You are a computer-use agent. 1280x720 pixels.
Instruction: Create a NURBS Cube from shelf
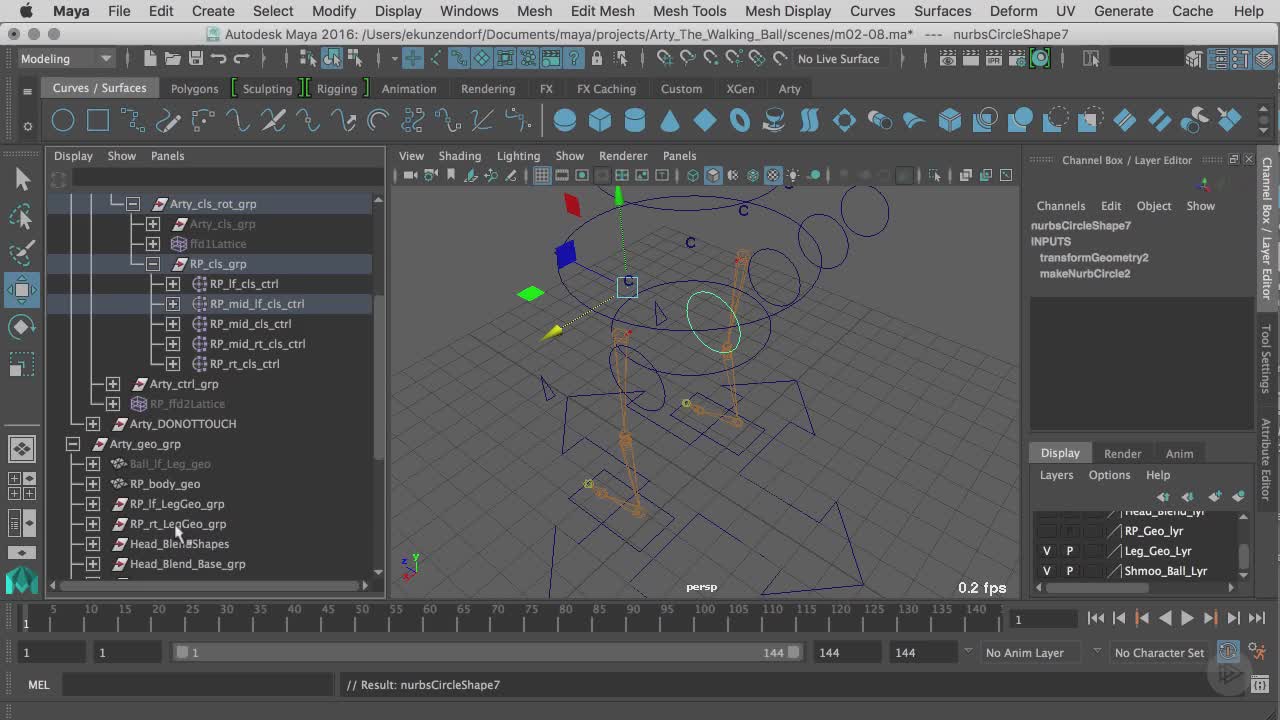[600, 121]
